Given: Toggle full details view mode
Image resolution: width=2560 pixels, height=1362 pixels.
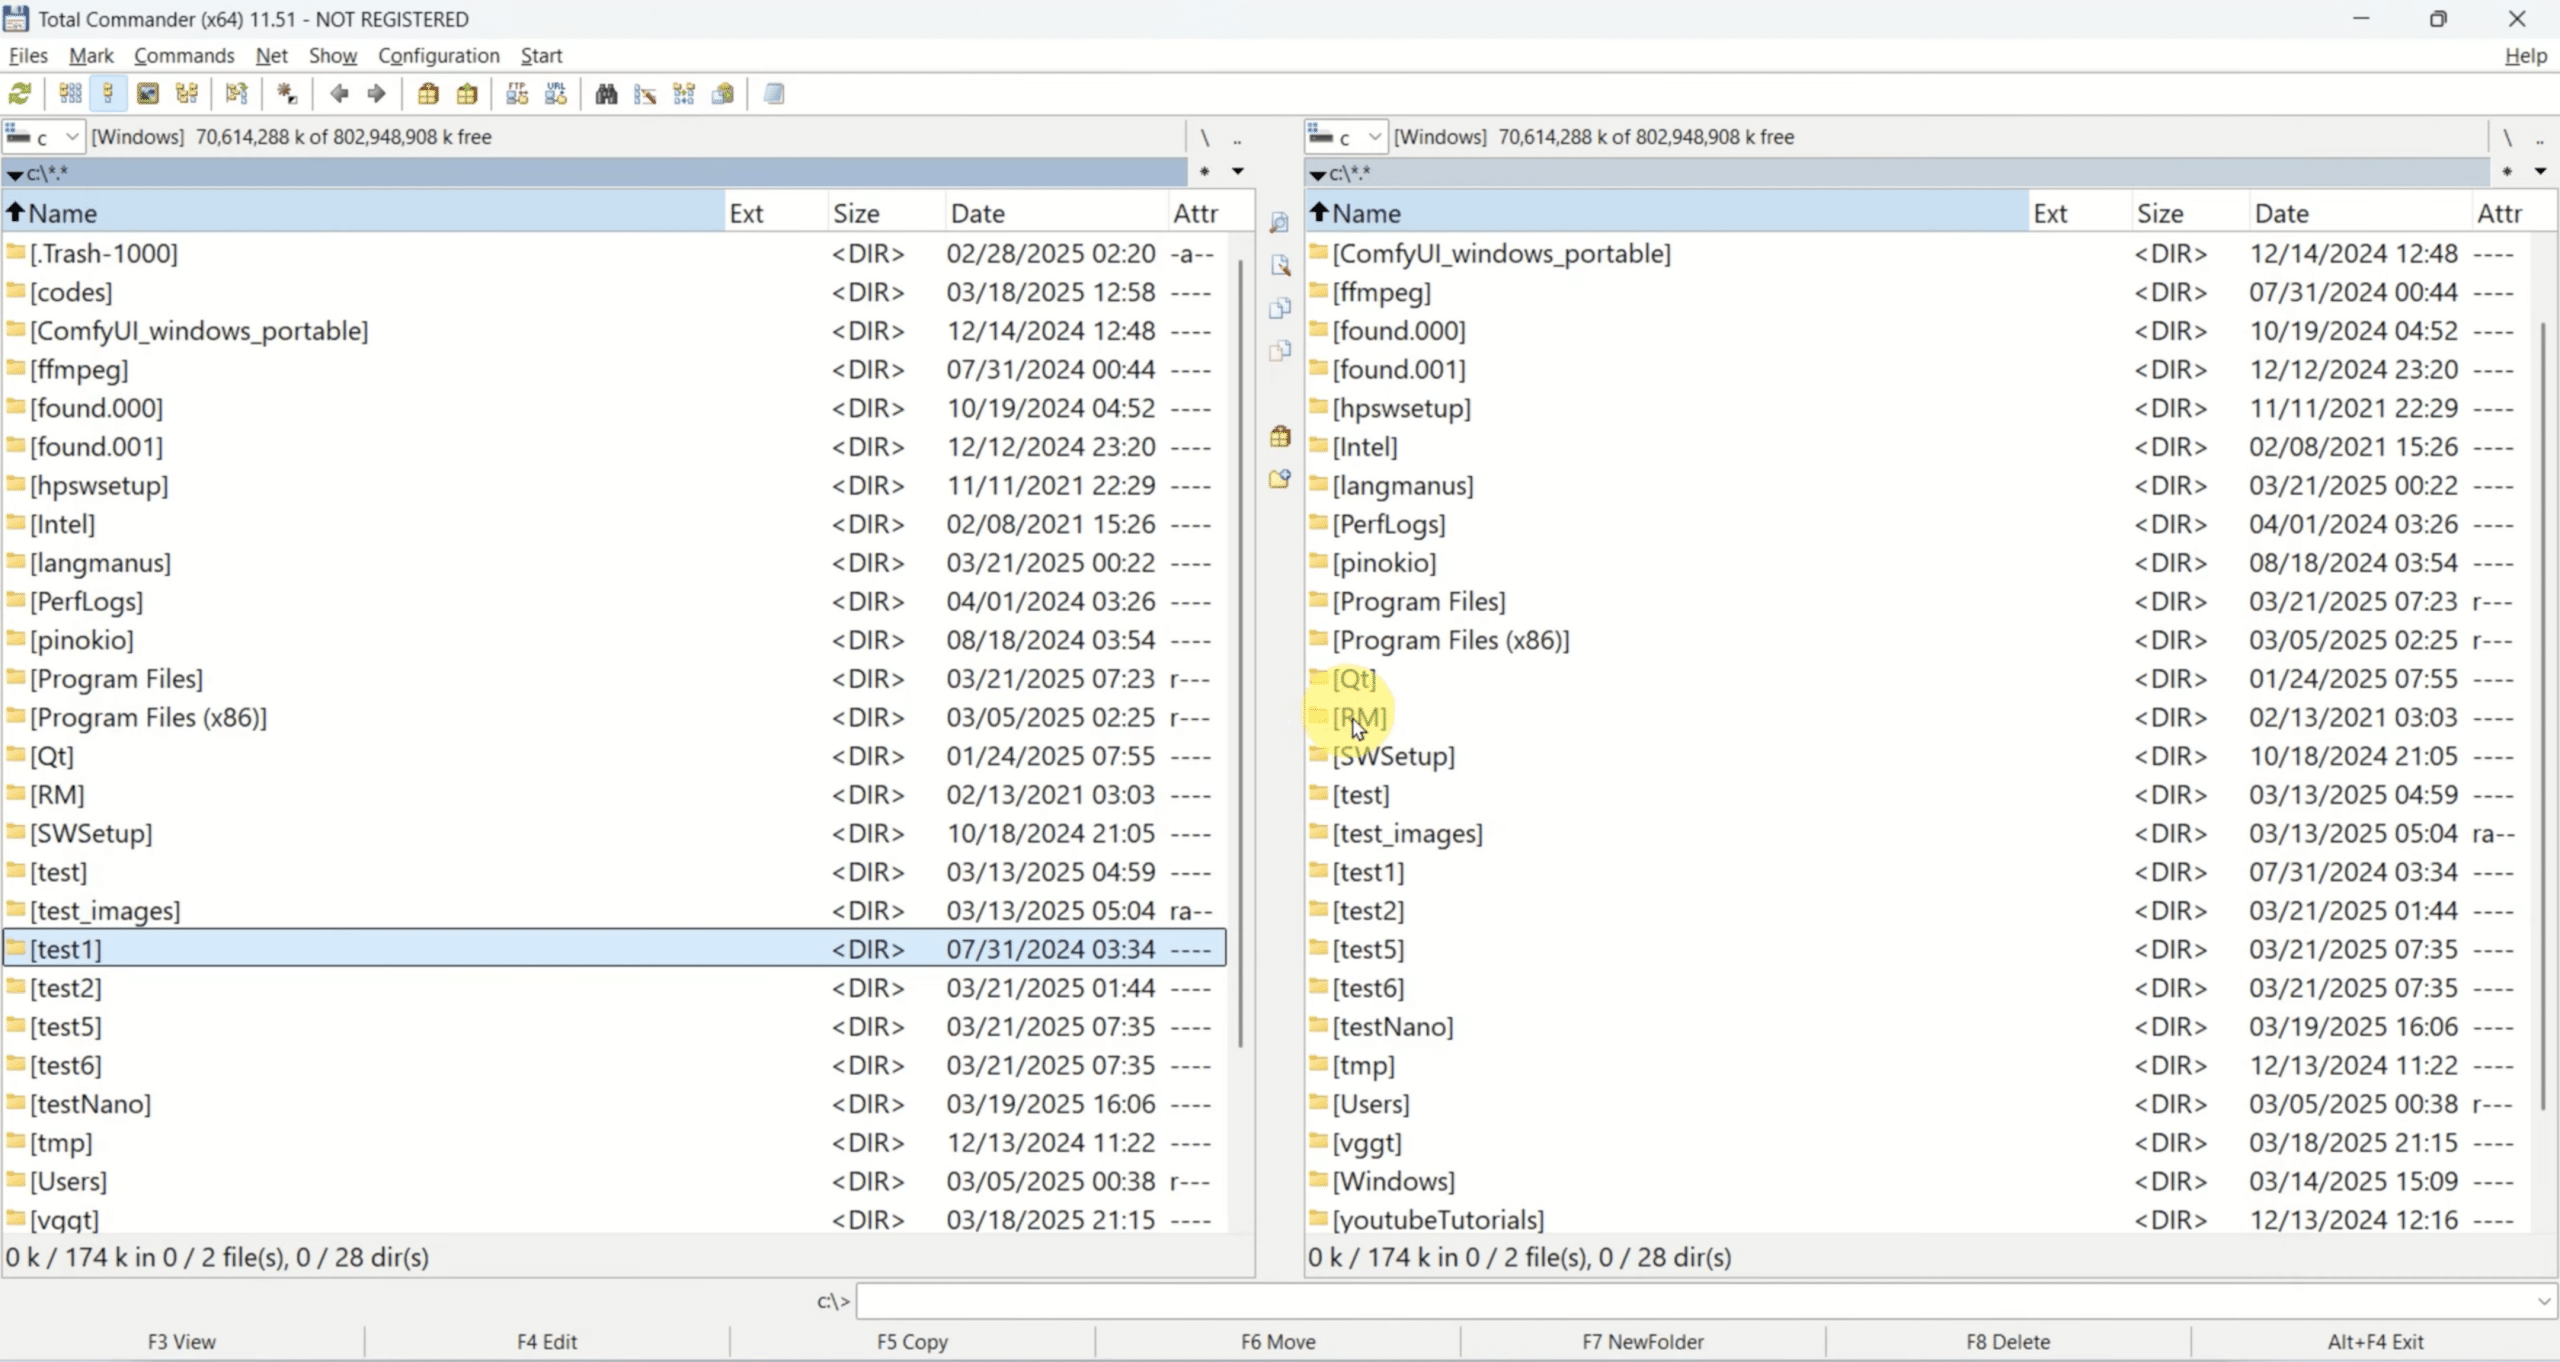Looking at the screenshot, I should 107,93.
